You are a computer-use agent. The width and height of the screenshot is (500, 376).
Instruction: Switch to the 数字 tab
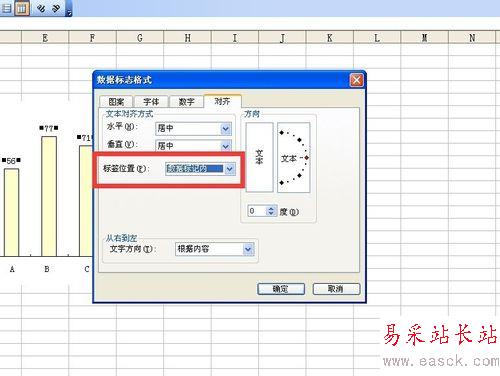click(186, 102)
